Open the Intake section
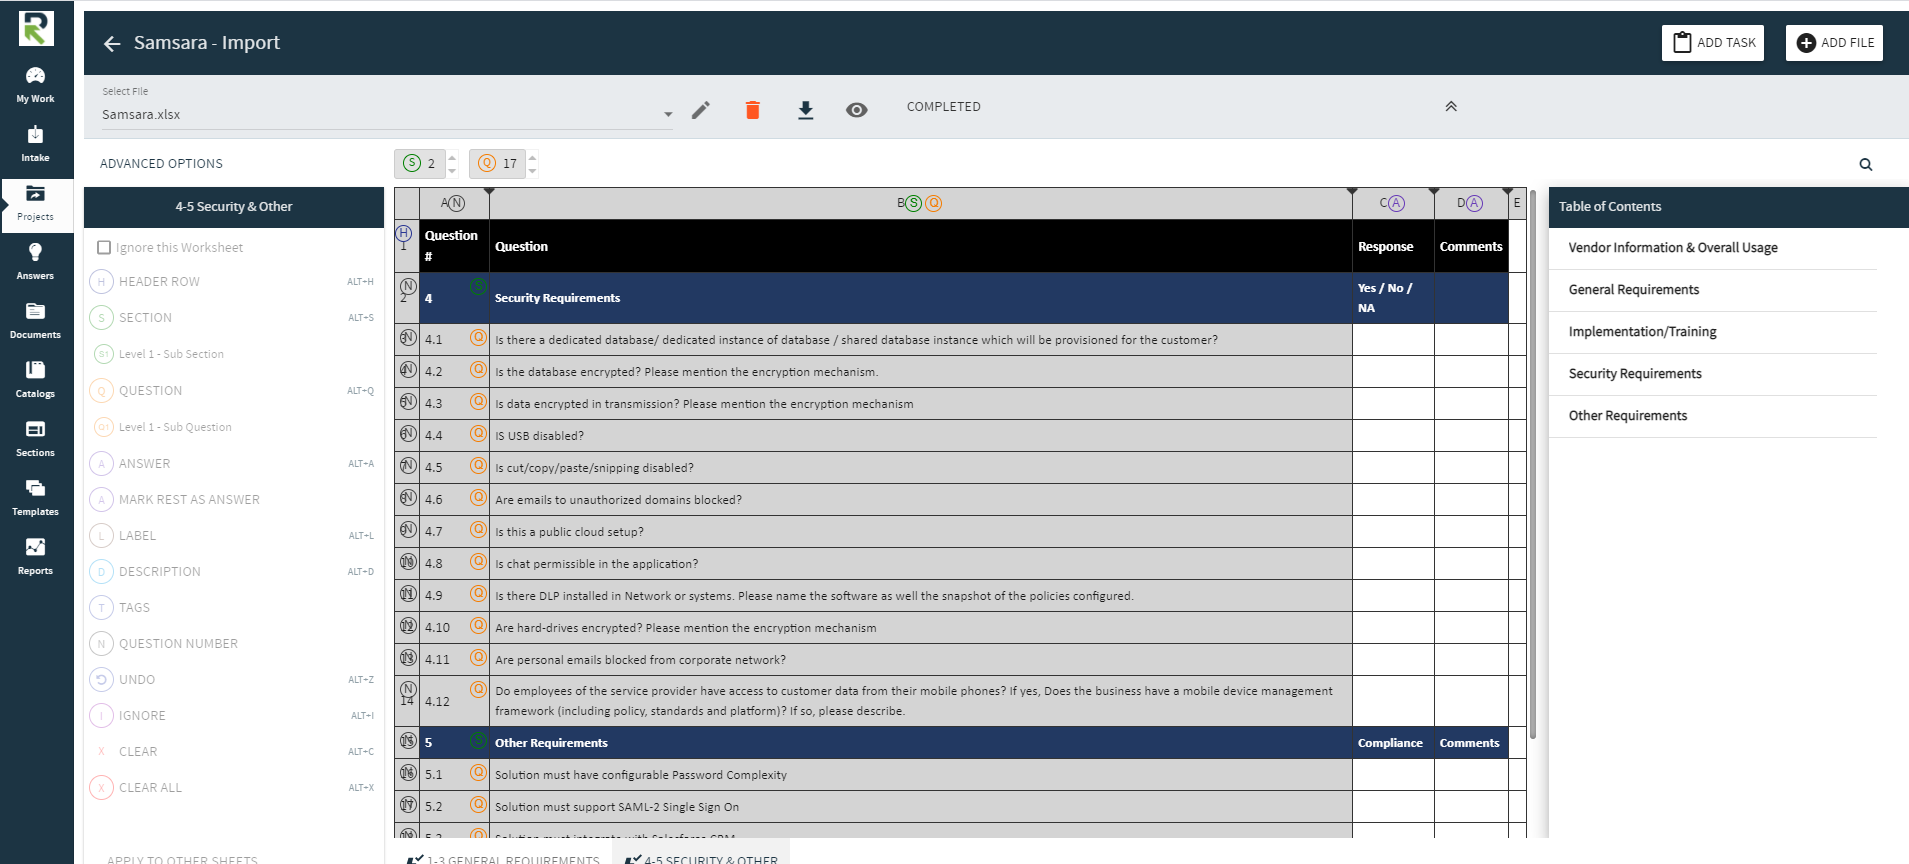The width and height of the screenshot is (1909, 864). pos(35,144)
